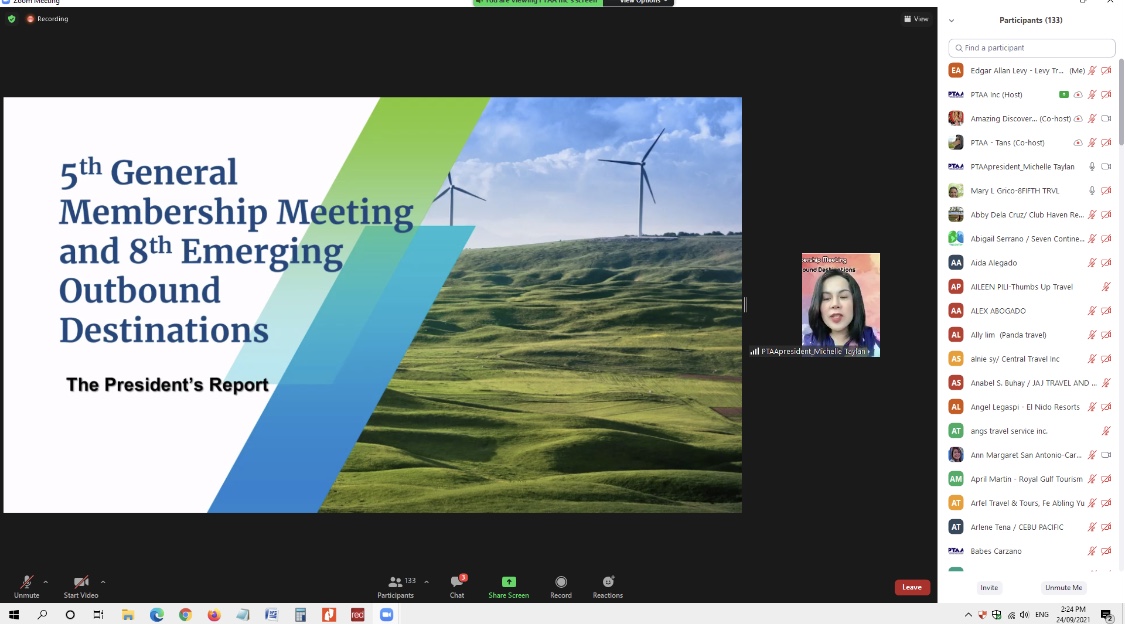Click Ally lim (Panda travel) entry

point(1030,335)
